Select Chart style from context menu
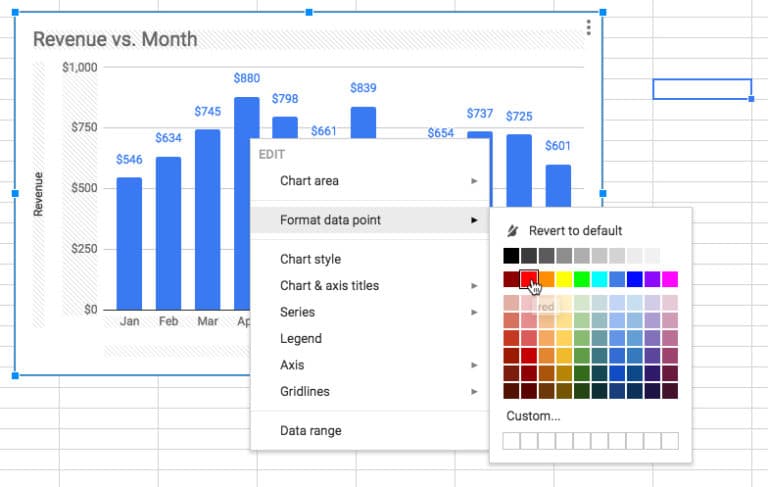 pos(310,259)
